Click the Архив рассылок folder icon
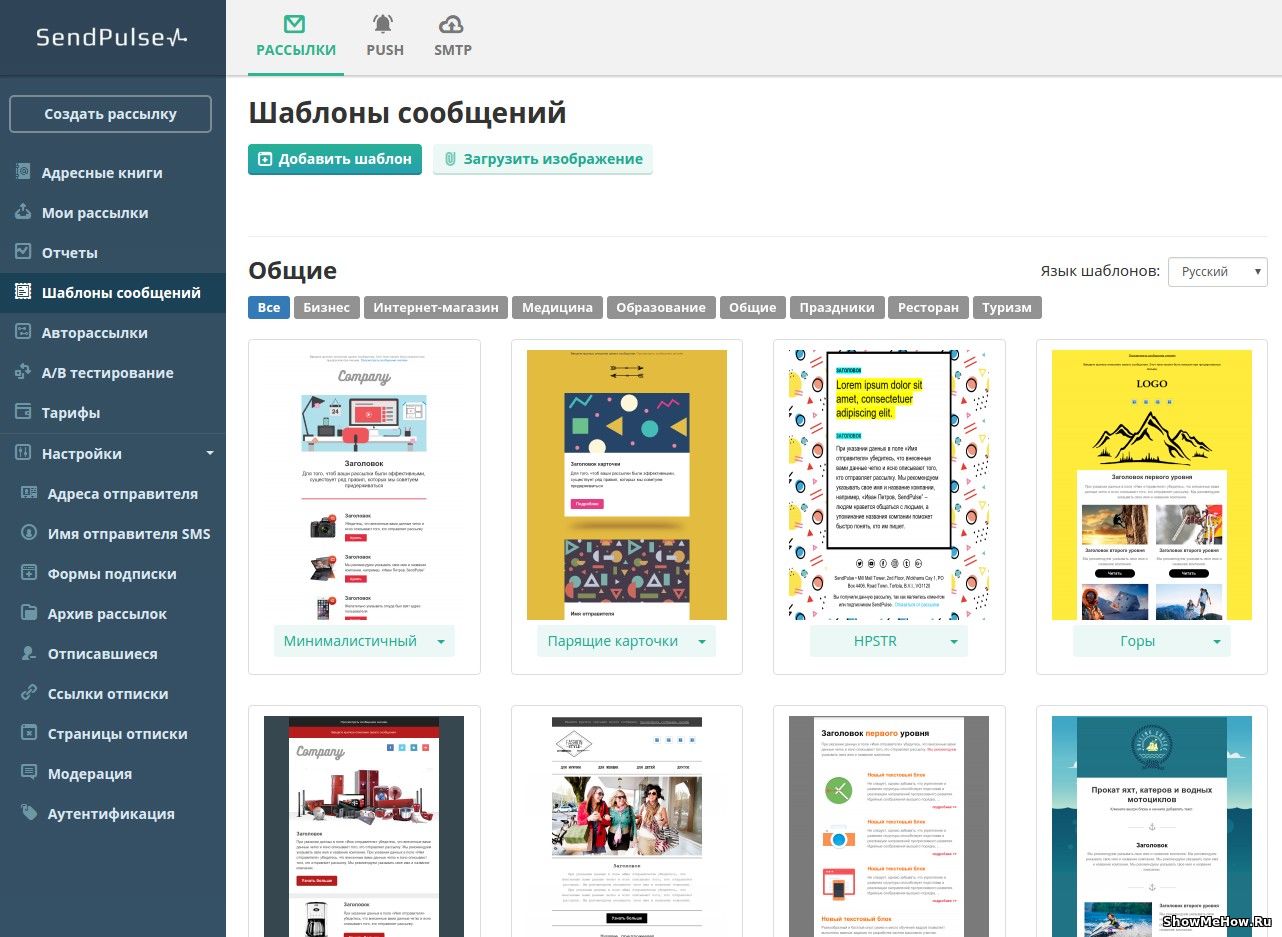This screenshot has height=937, width=1282. [x=29, y=613]
